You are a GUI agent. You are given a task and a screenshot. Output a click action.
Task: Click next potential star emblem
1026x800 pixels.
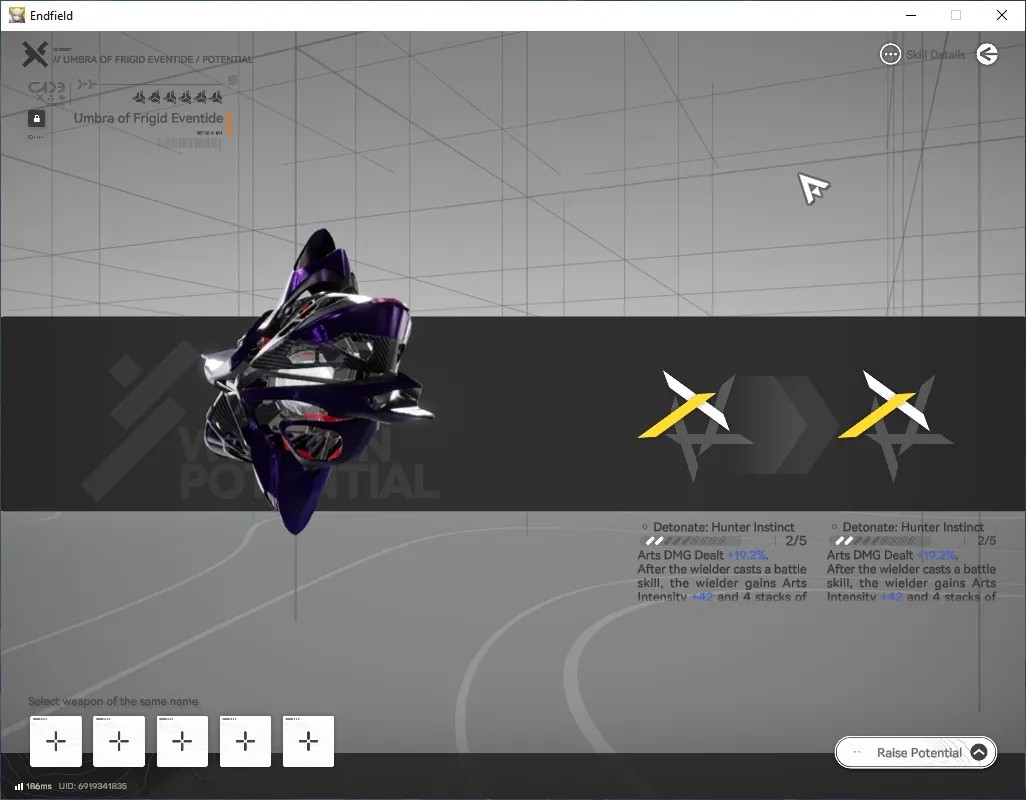click(x=896, y=425)
